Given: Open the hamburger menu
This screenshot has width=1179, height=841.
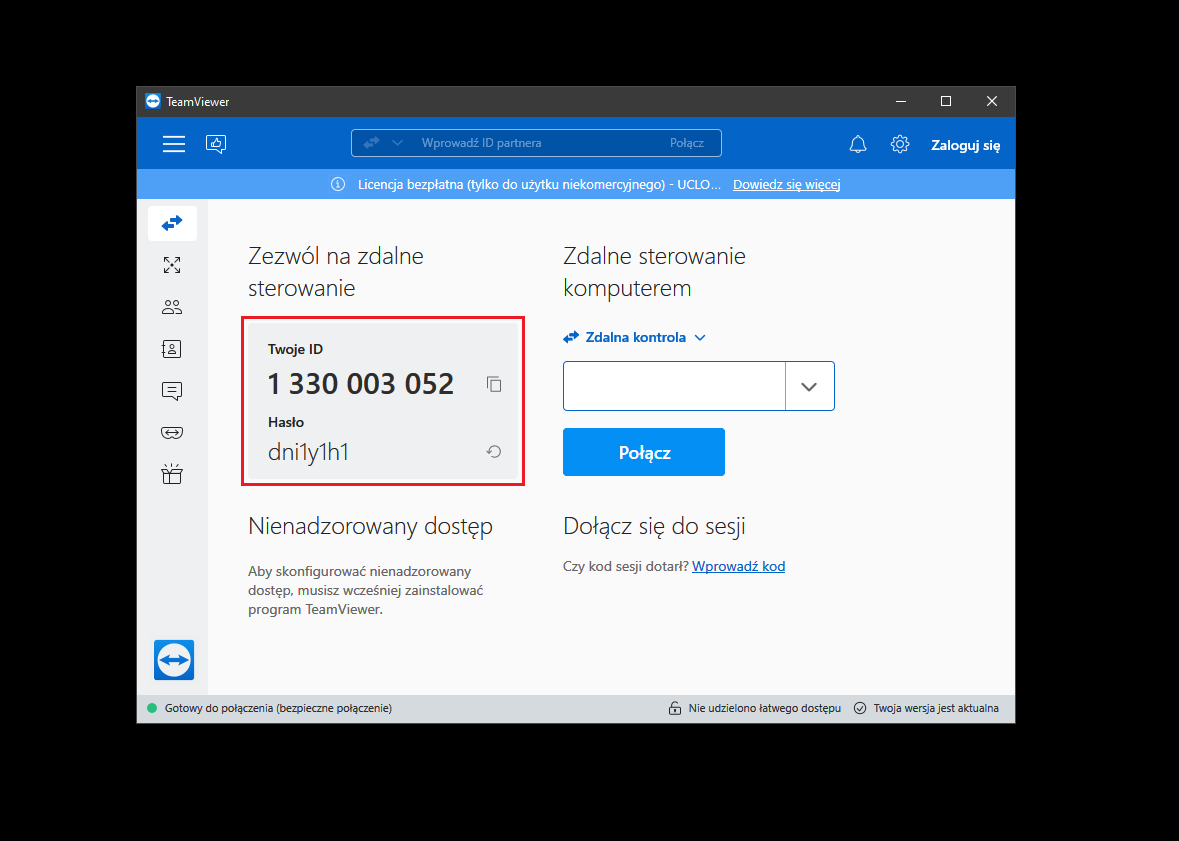Looking at the screenshot, I should (x=173, y=143).
